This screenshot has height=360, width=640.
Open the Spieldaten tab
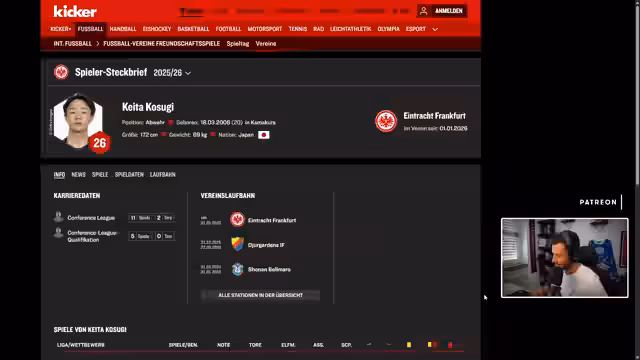(129, 174)
